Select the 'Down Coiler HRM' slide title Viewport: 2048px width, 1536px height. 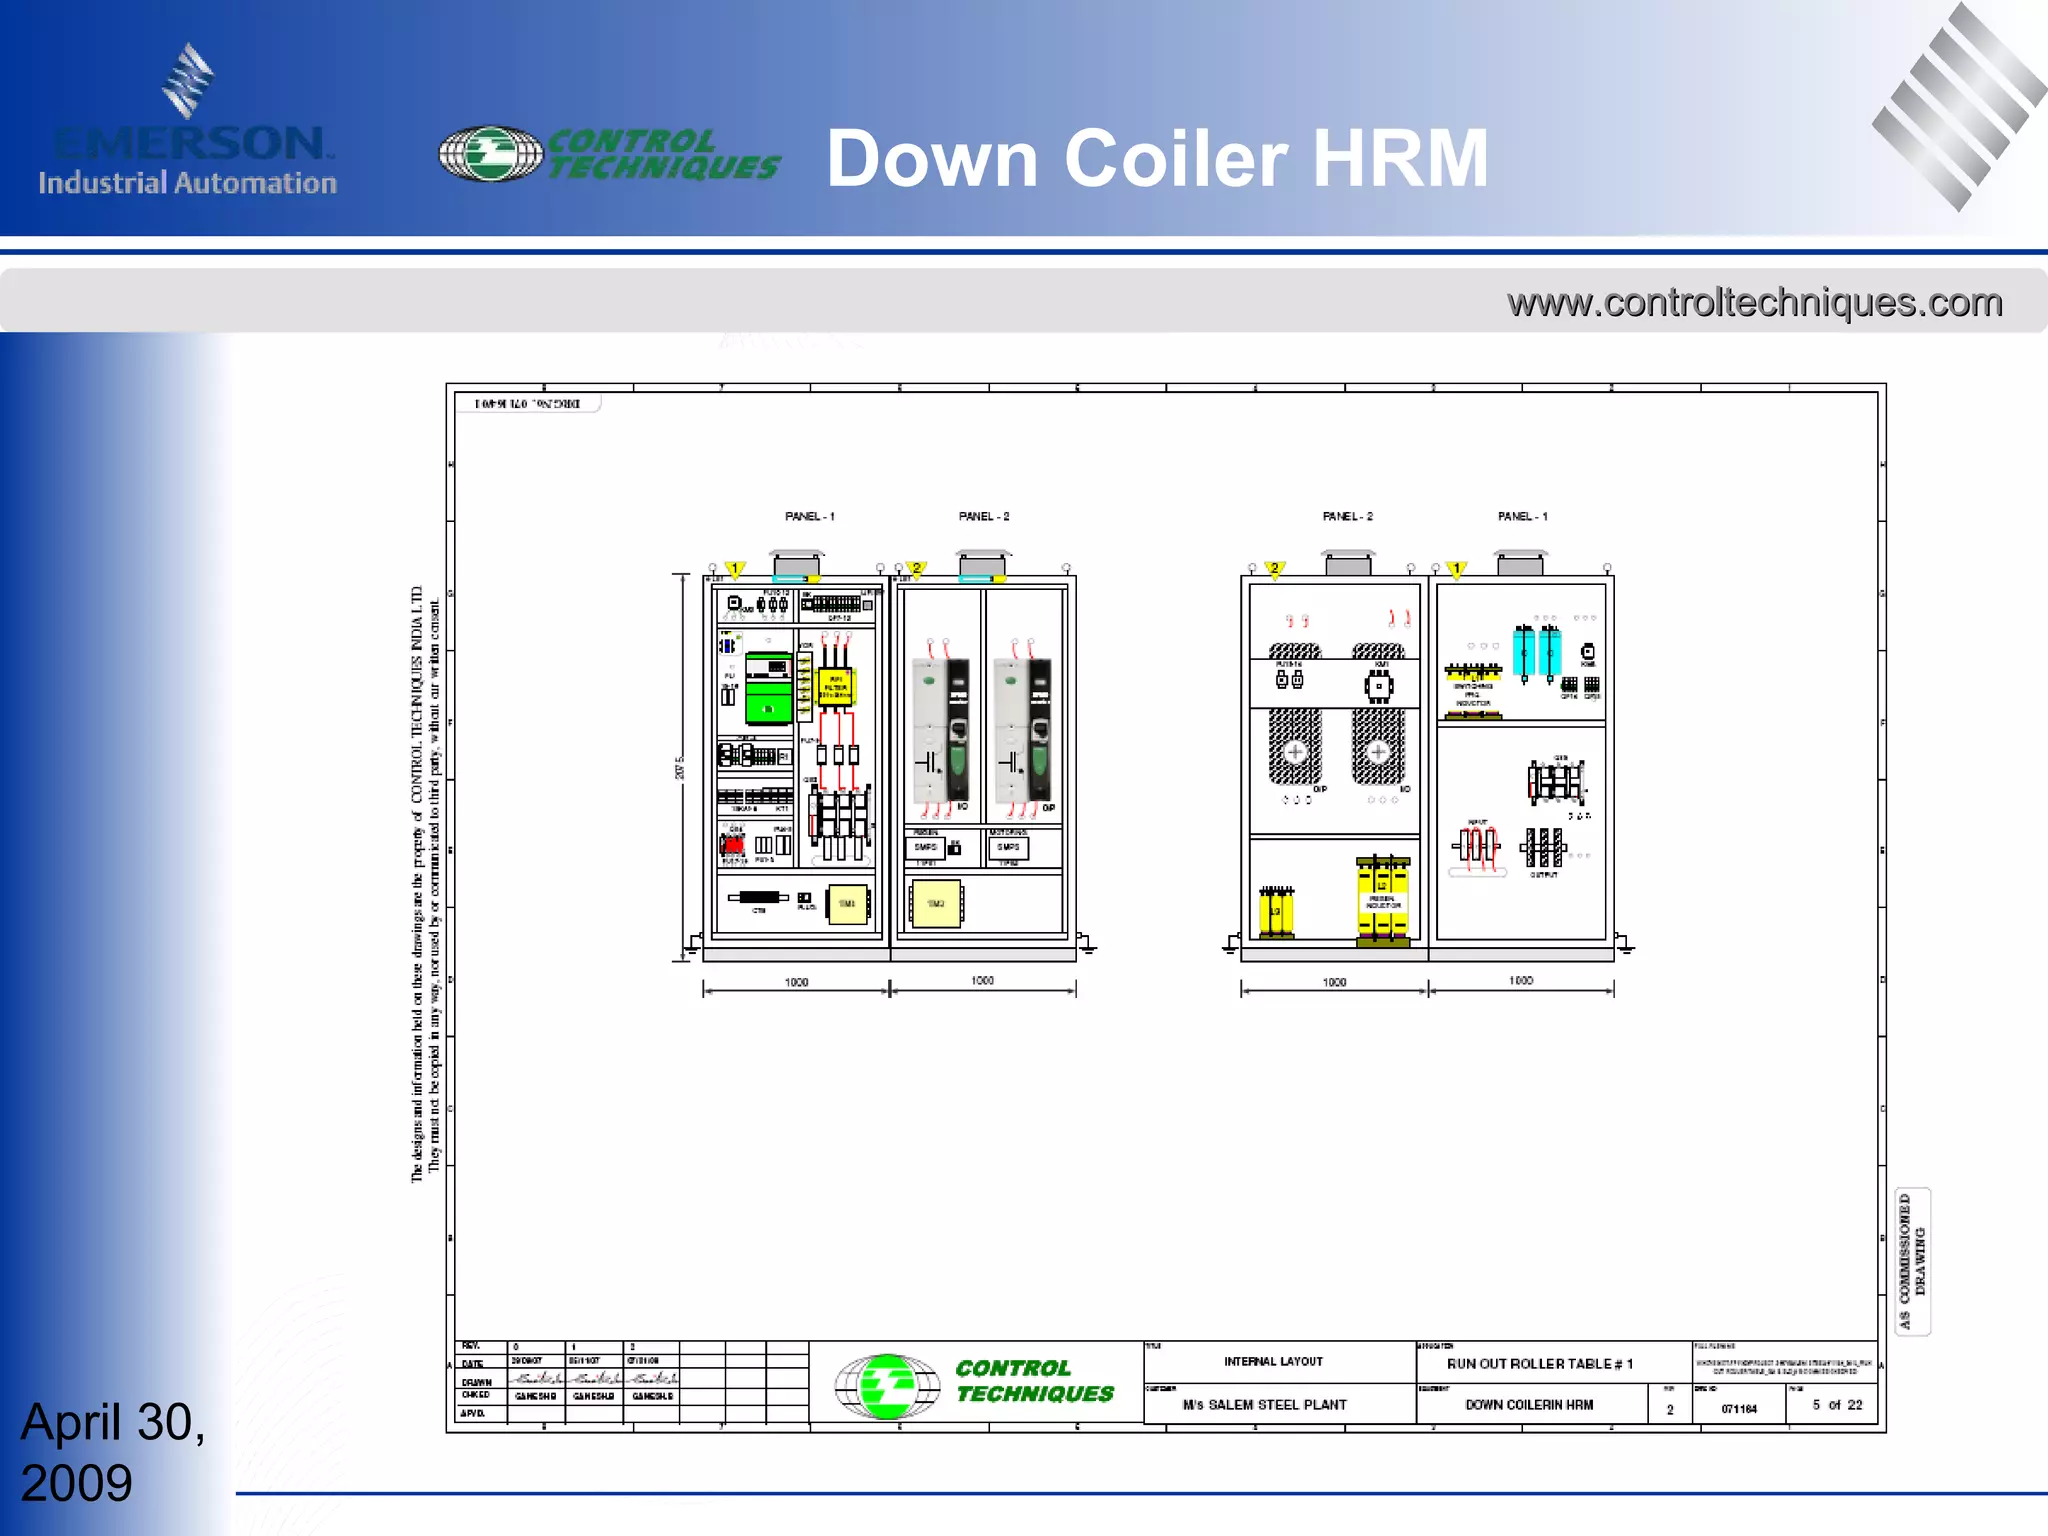click(1157, 158)
